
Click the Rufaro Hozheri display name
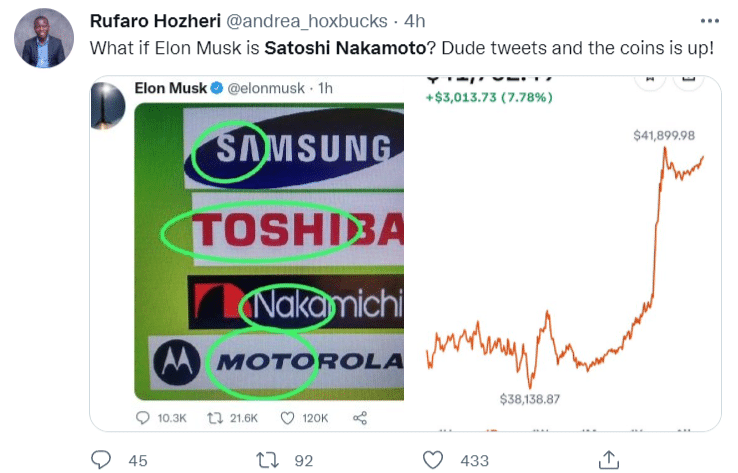147,21
